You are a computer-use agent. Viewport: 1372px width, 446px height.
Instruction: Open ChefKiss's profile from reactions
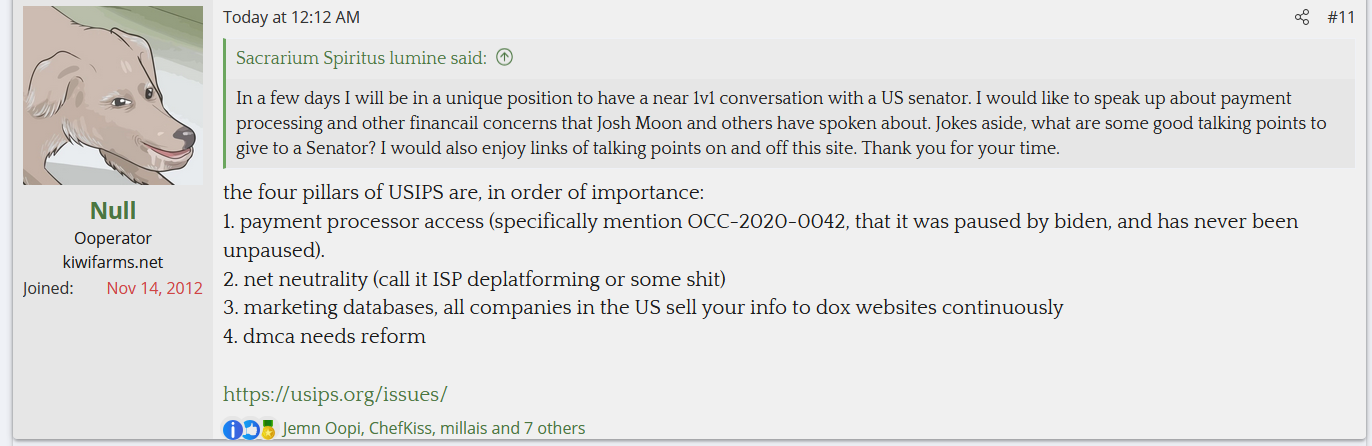tap(402, 429)
